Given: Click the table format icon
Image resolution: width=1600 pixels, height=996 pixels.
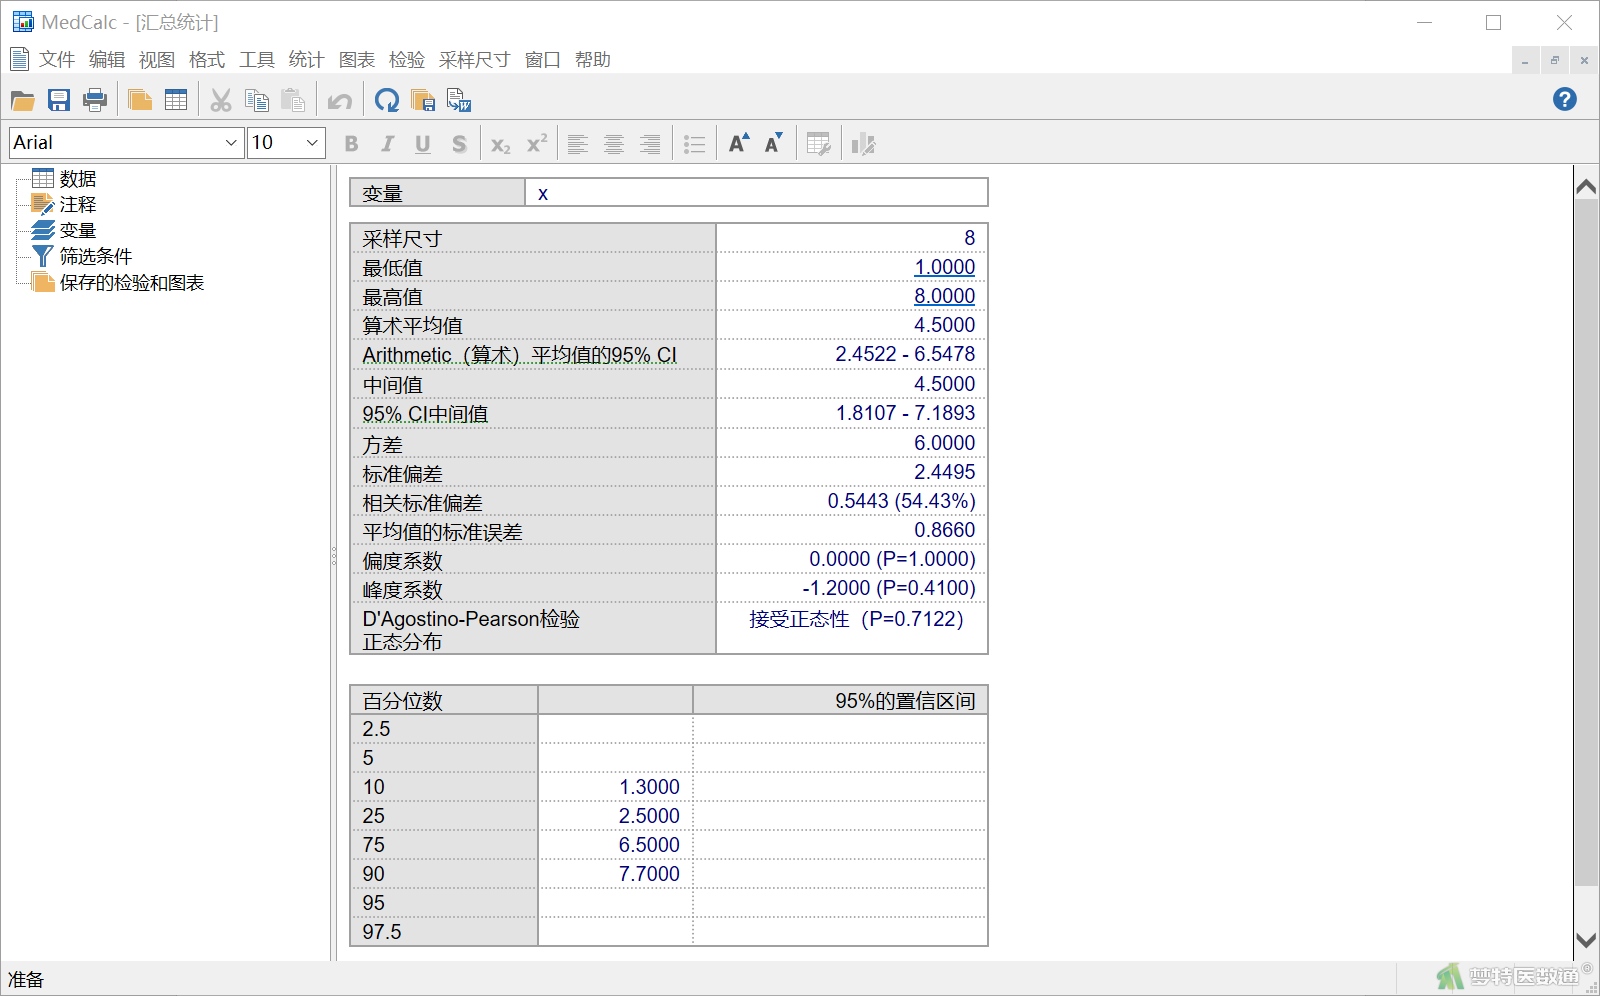Looking at the screenshot, I should 819,144.
